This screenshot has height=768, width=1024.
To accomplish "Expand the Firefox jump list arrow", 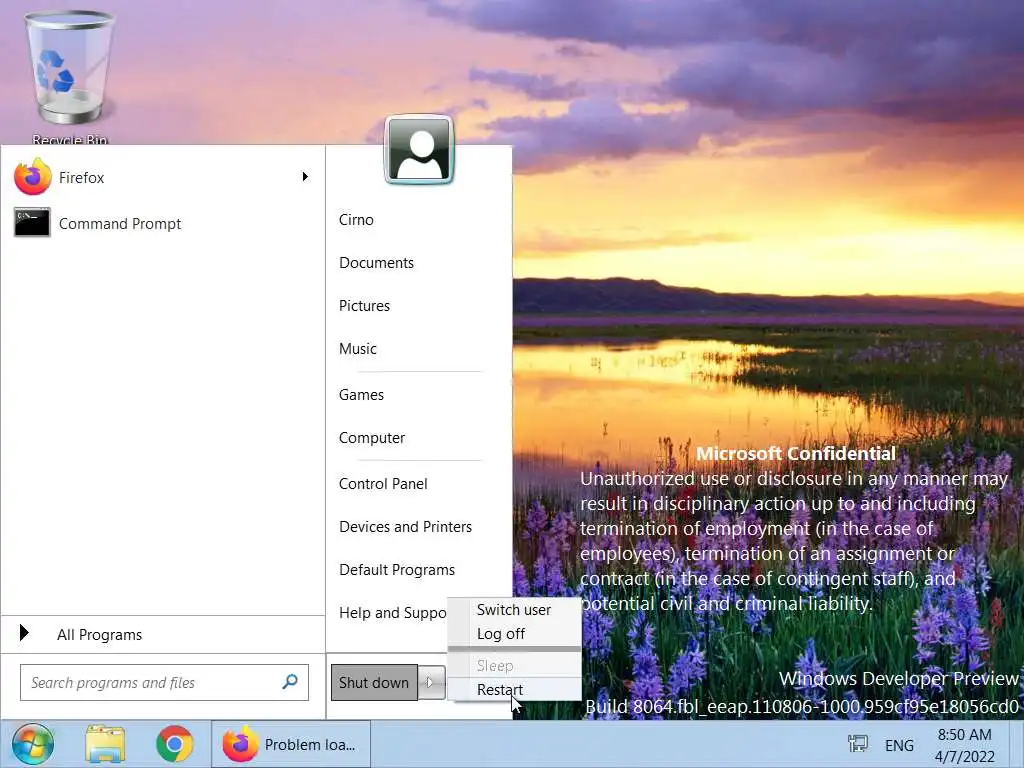I will pos(305,177).
